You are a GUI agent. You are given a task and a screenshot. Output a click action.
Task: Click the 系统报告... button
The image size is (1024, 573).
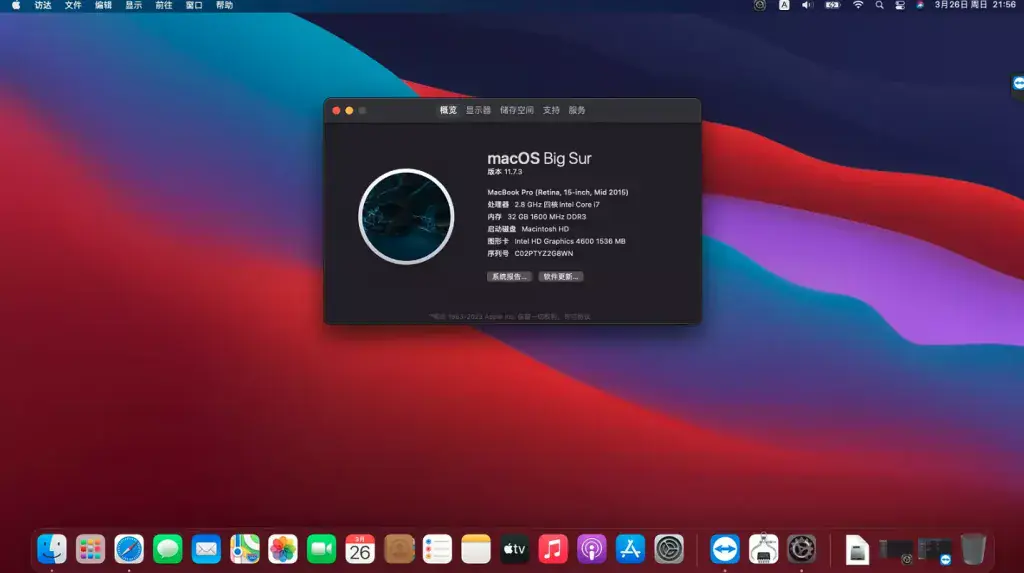tap(509, 277)
